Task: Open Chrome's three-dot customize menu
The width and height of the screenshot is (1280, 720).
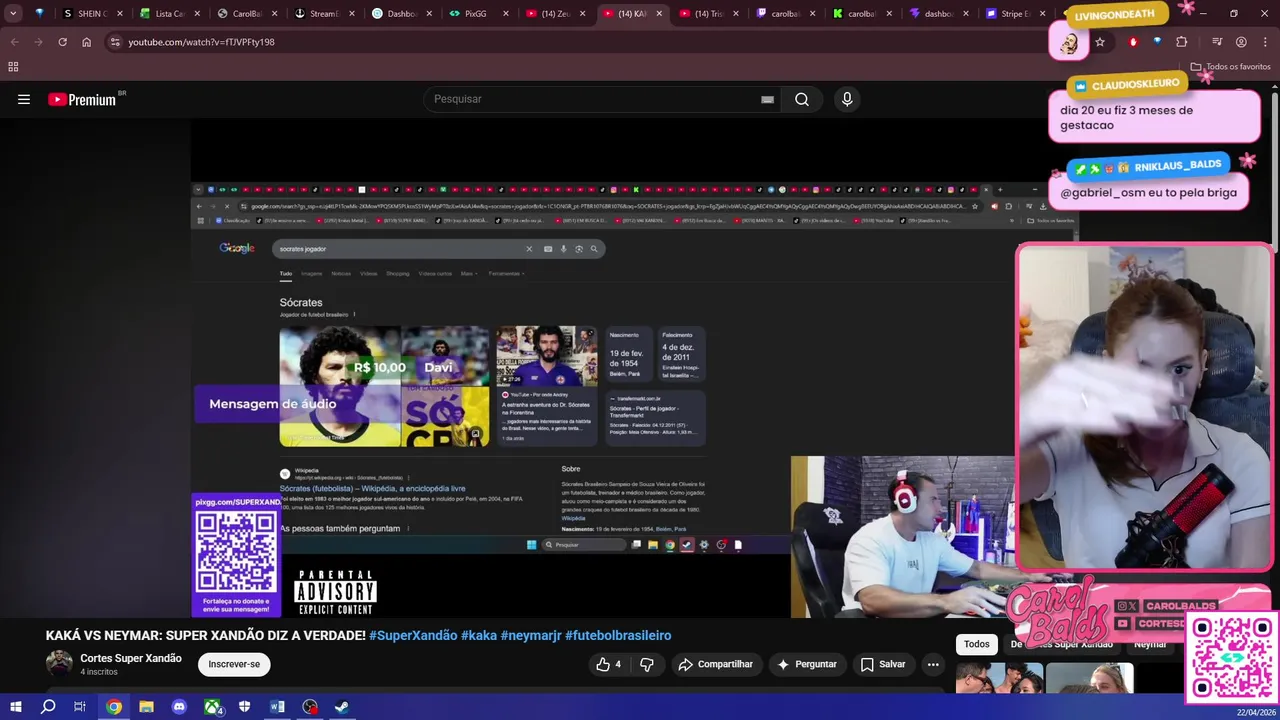Action: pyautogui.click(x=1265, y=42)
